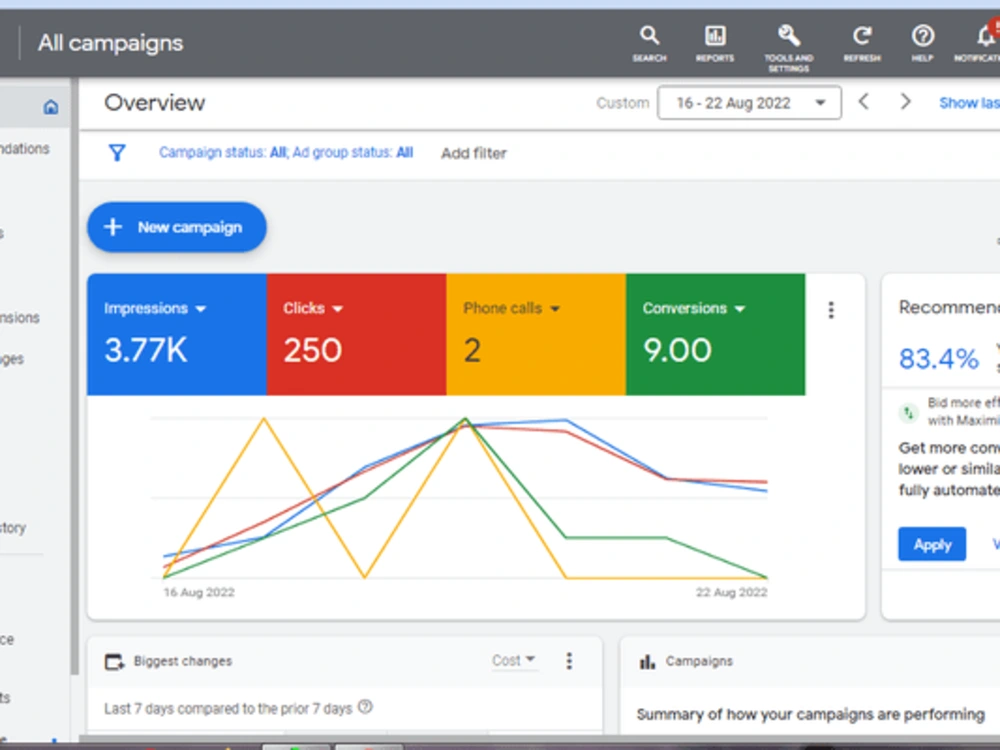Open the Cost dropdown in Biggest changes
This screenshot has height=750, width=1000.
(513, 661)
